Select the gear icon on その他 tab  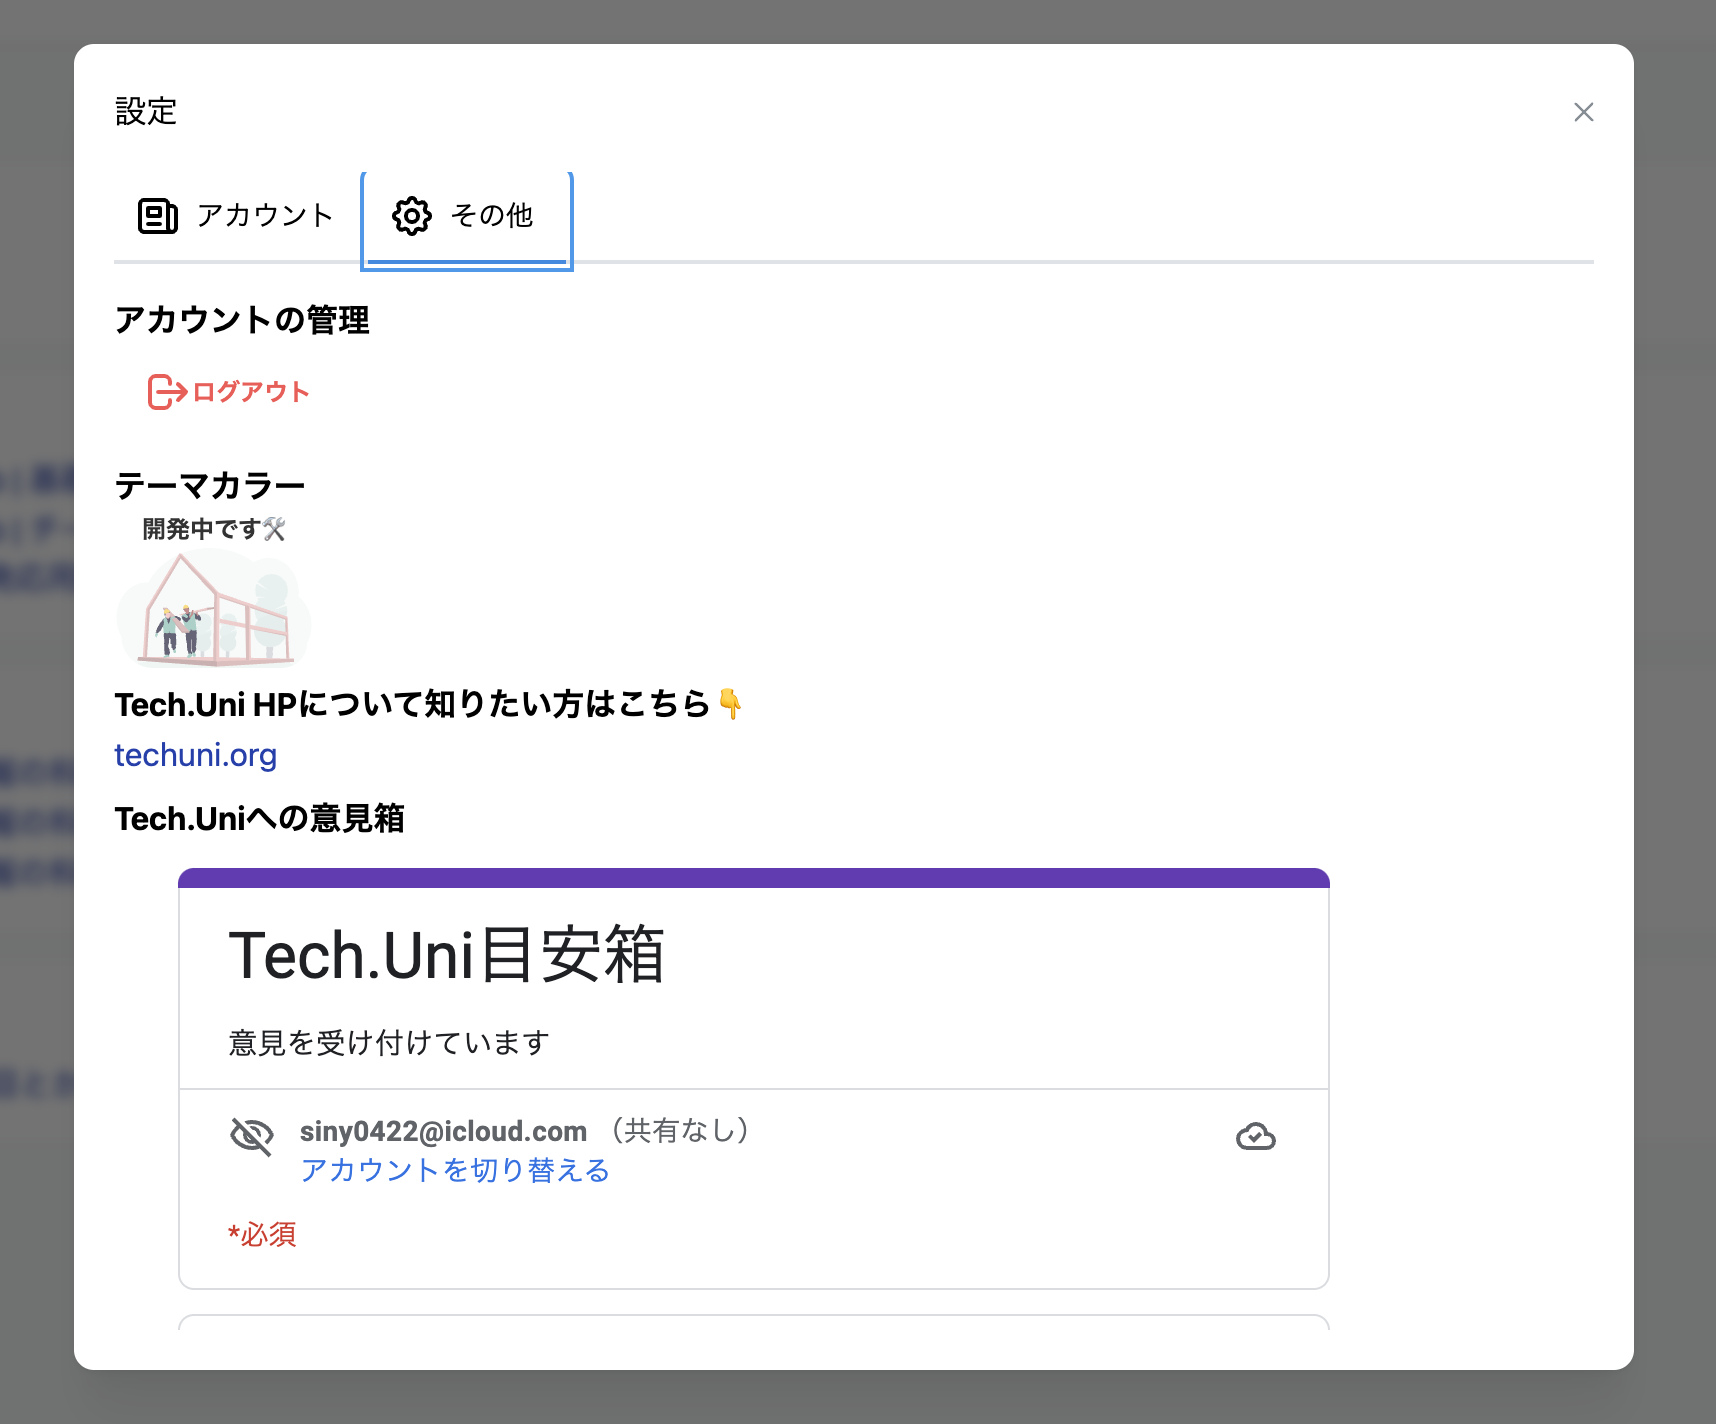pos(412,216)
